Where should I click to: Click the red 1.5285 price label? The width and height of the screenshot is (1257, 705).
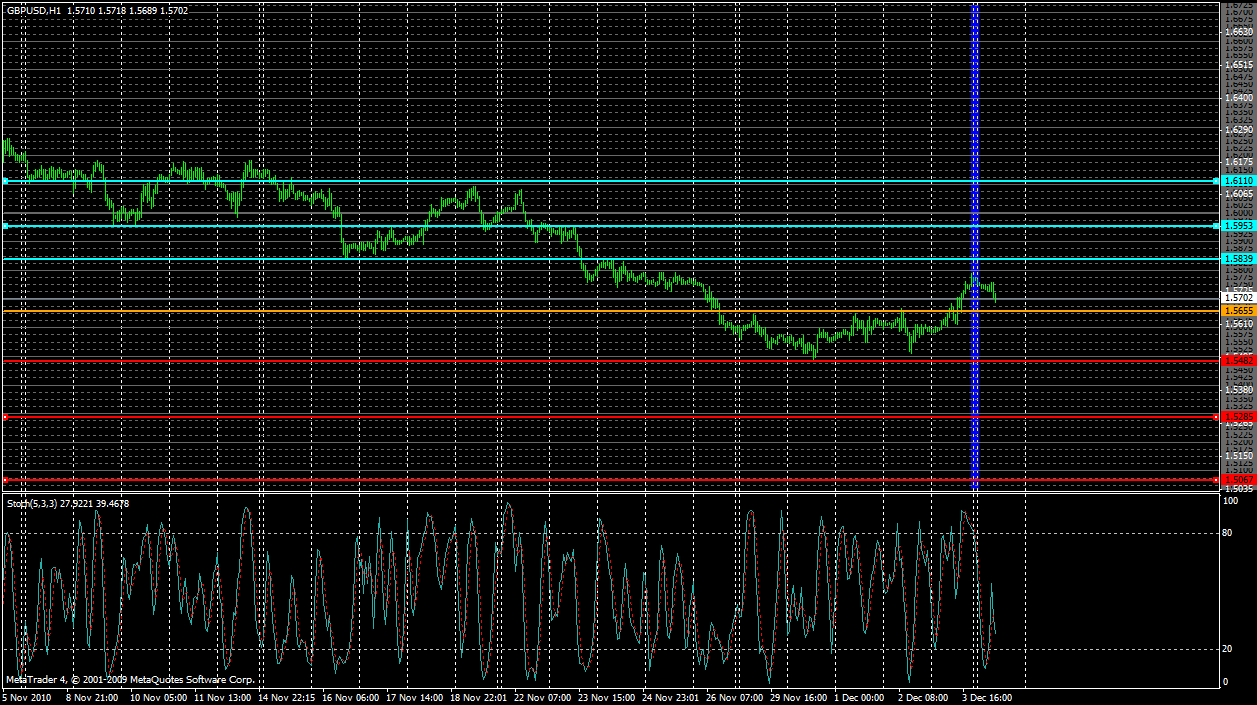pyautogui.click(x=1238, y=416)
